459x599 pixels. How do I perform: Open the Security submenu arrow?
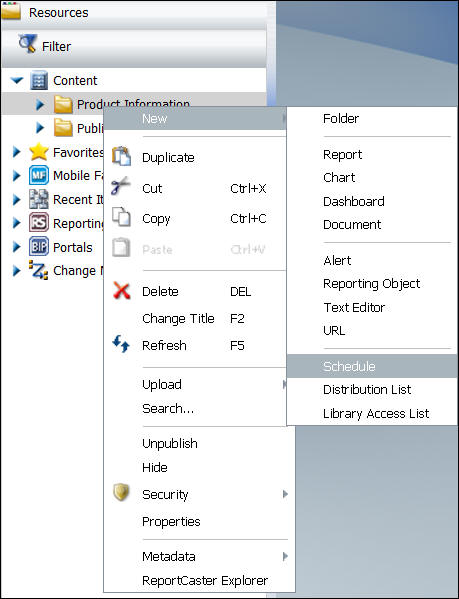285,494
